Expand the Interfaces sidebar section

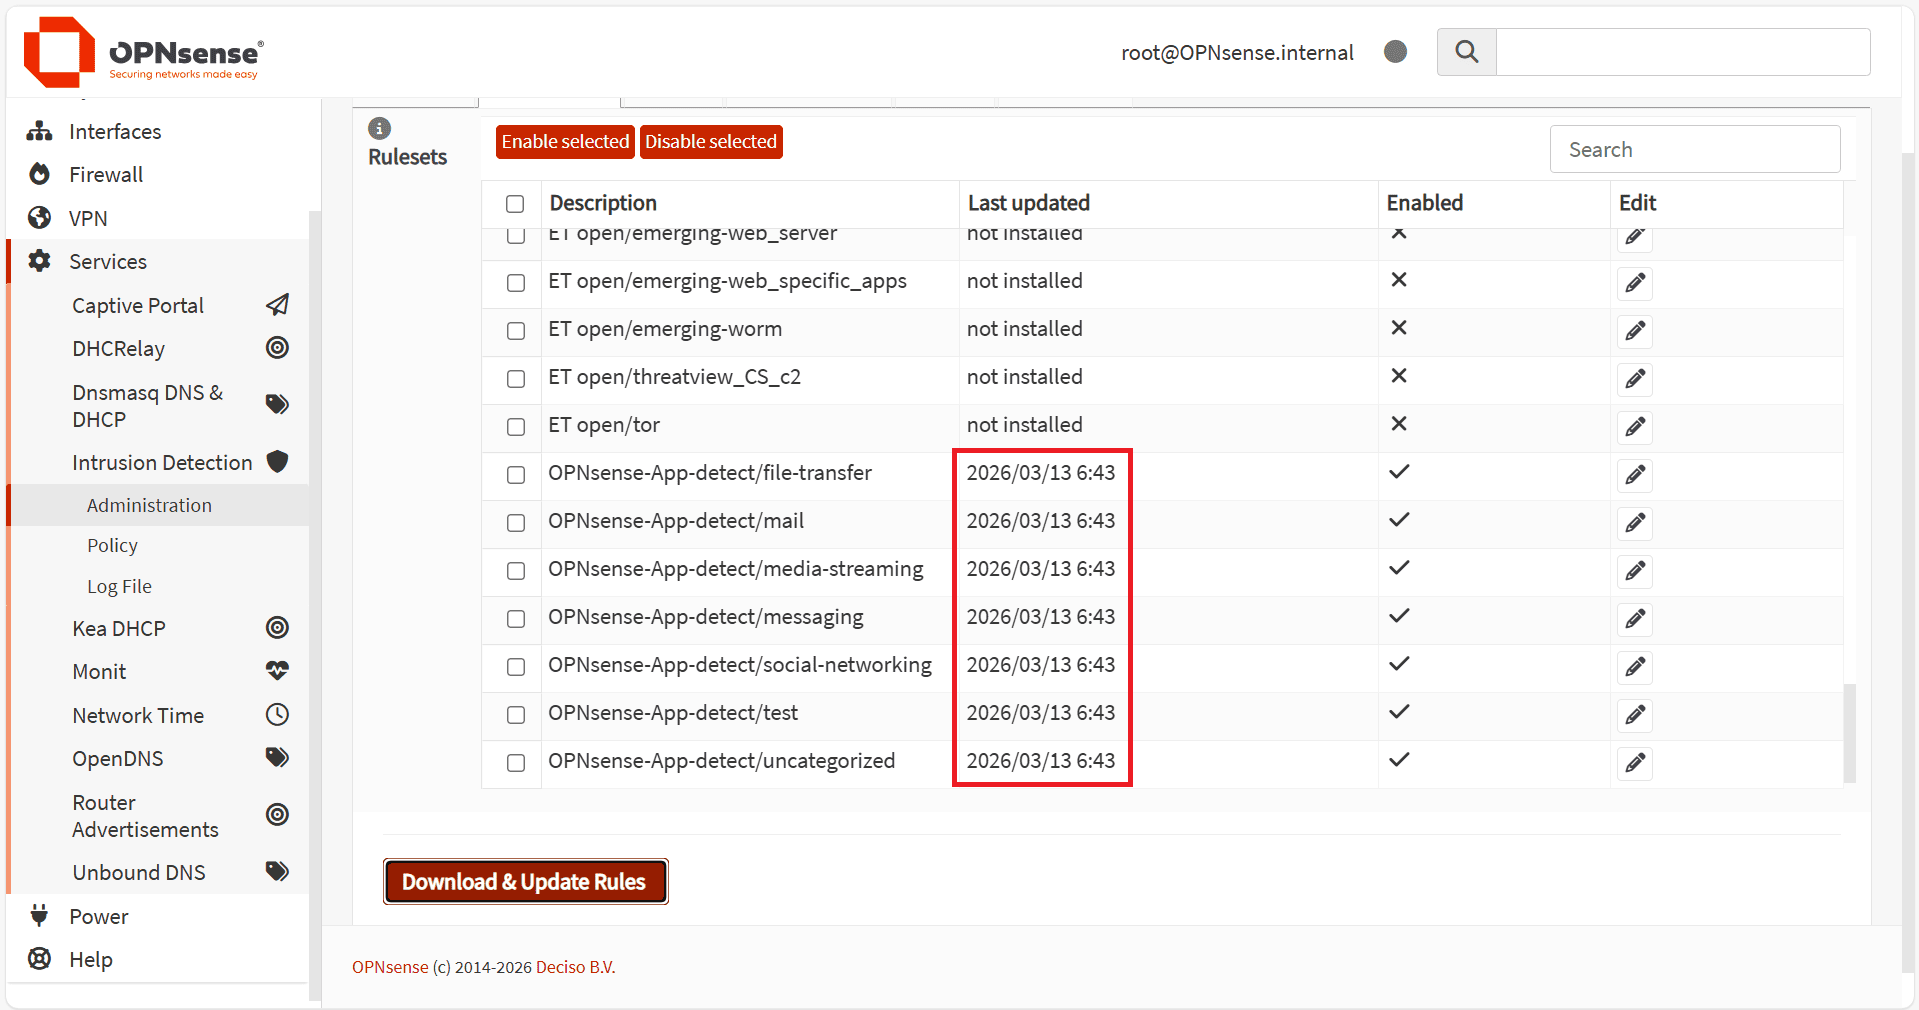(x=115, y=132)
